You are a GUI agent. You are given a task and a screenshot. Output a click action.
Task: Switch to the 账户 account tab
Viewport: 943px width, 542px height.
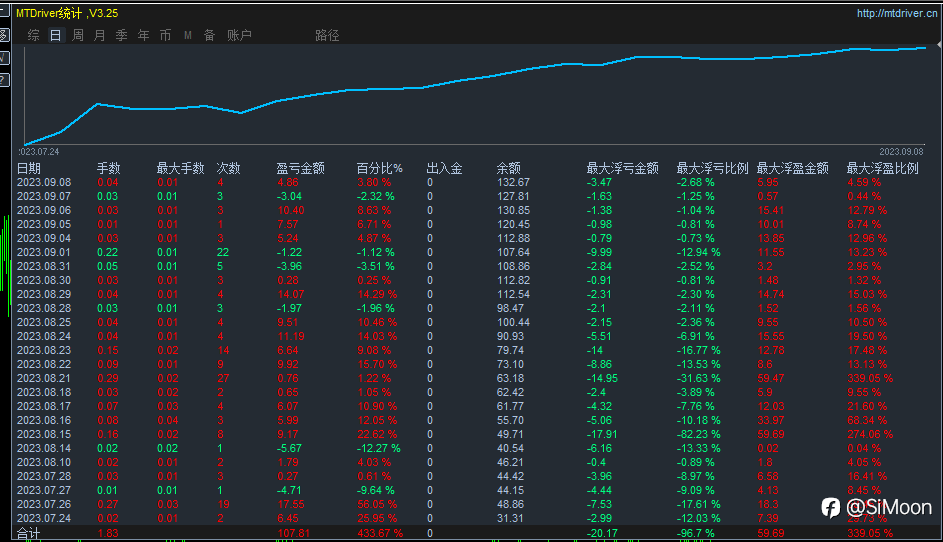pos(239,35)
